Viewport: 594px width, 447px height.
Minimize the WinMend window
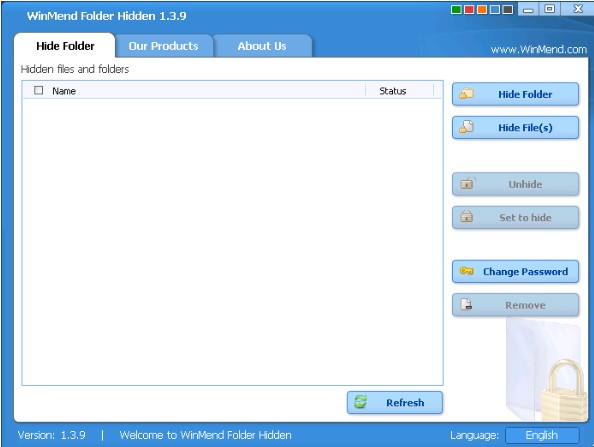coord(528,9)
